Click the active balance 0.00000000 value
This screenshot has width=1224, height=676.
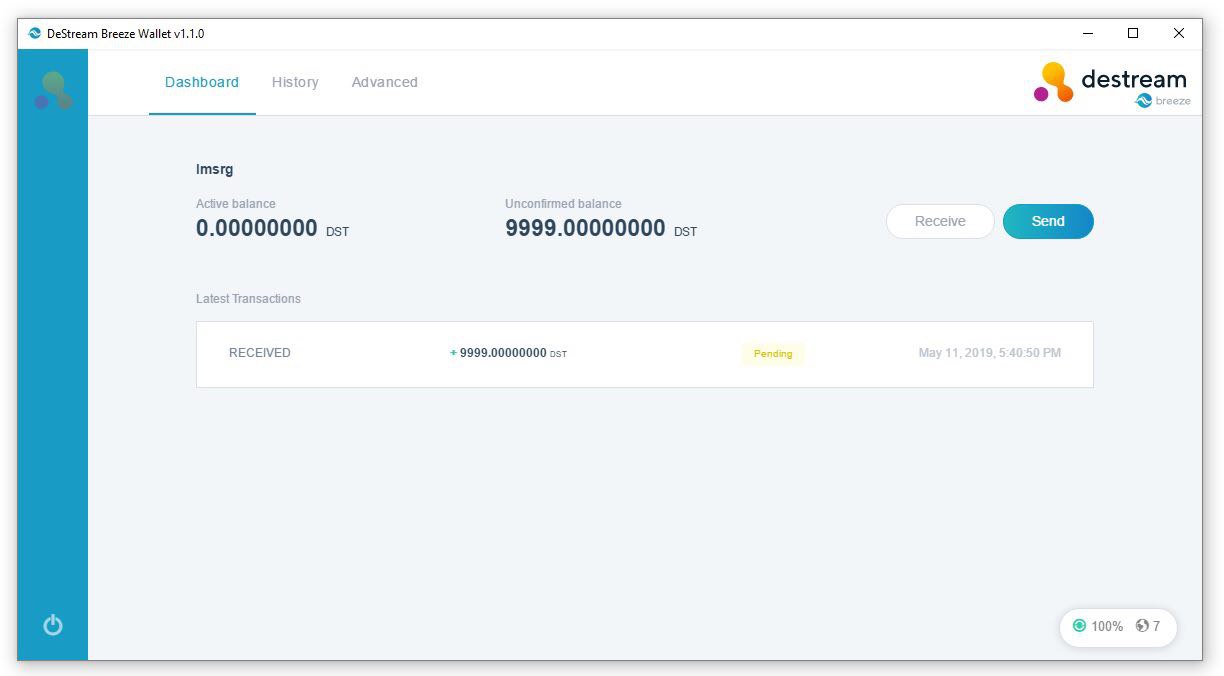pyautogui.click(x=257, y=228)
